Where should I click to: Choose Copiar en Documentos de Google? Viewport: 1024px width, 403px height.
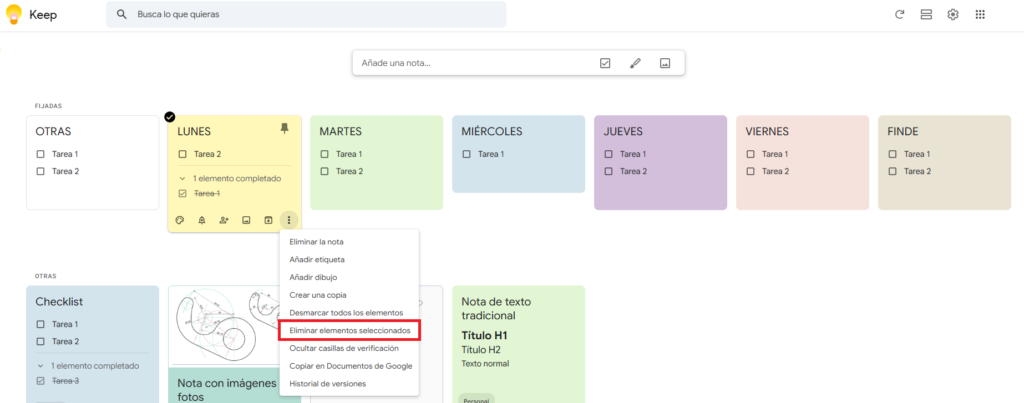[x=349, y=366]
